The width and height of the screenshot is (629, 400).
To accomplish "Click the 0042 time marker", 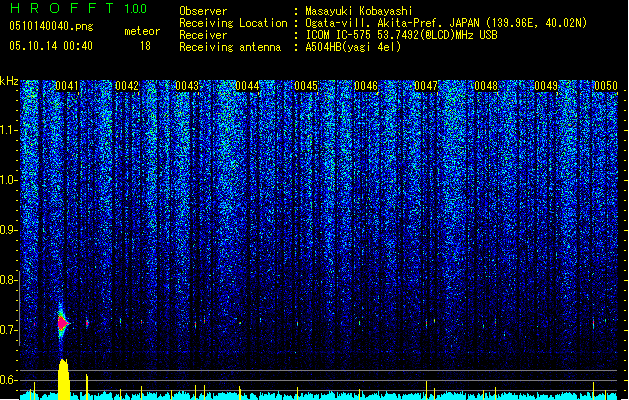I will pos(127,86).
